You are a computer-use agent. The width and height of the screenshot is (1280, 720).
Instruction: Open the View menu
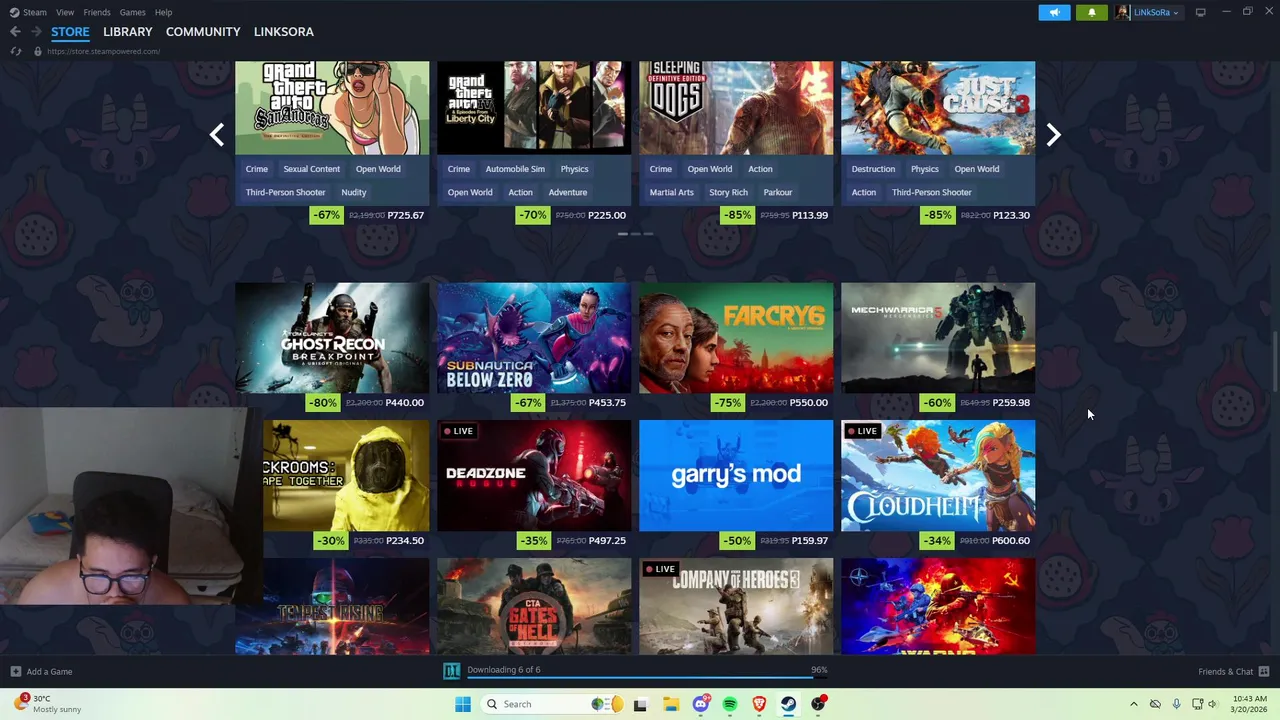click(x=65, y=12)
